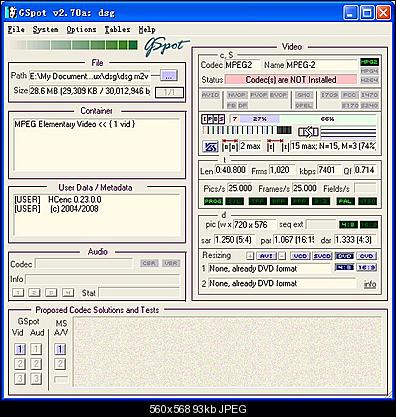Screen dimensions: 396x417
Task: Click the Name field showing MPEG-2
Action: tap(321, 65)
